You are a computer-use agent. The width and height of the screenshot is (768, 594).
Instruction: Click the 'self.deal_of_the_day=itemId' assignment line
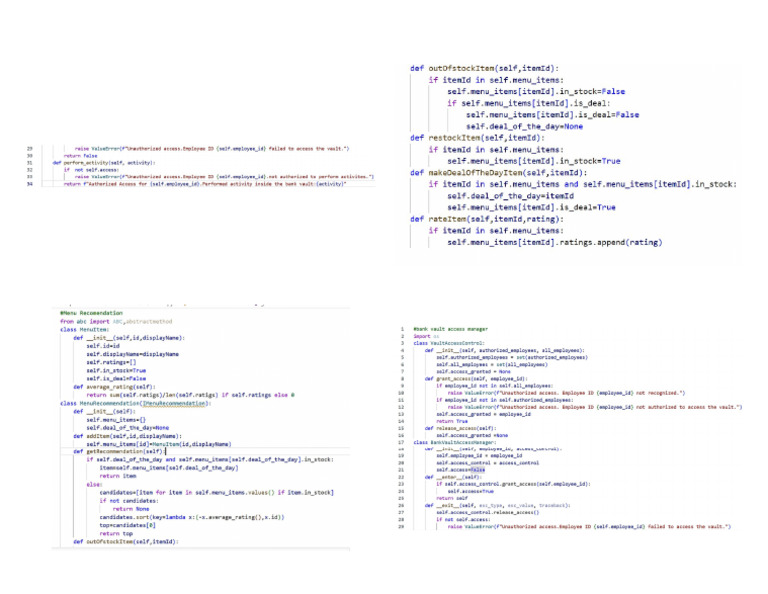(x=510, y=196)
